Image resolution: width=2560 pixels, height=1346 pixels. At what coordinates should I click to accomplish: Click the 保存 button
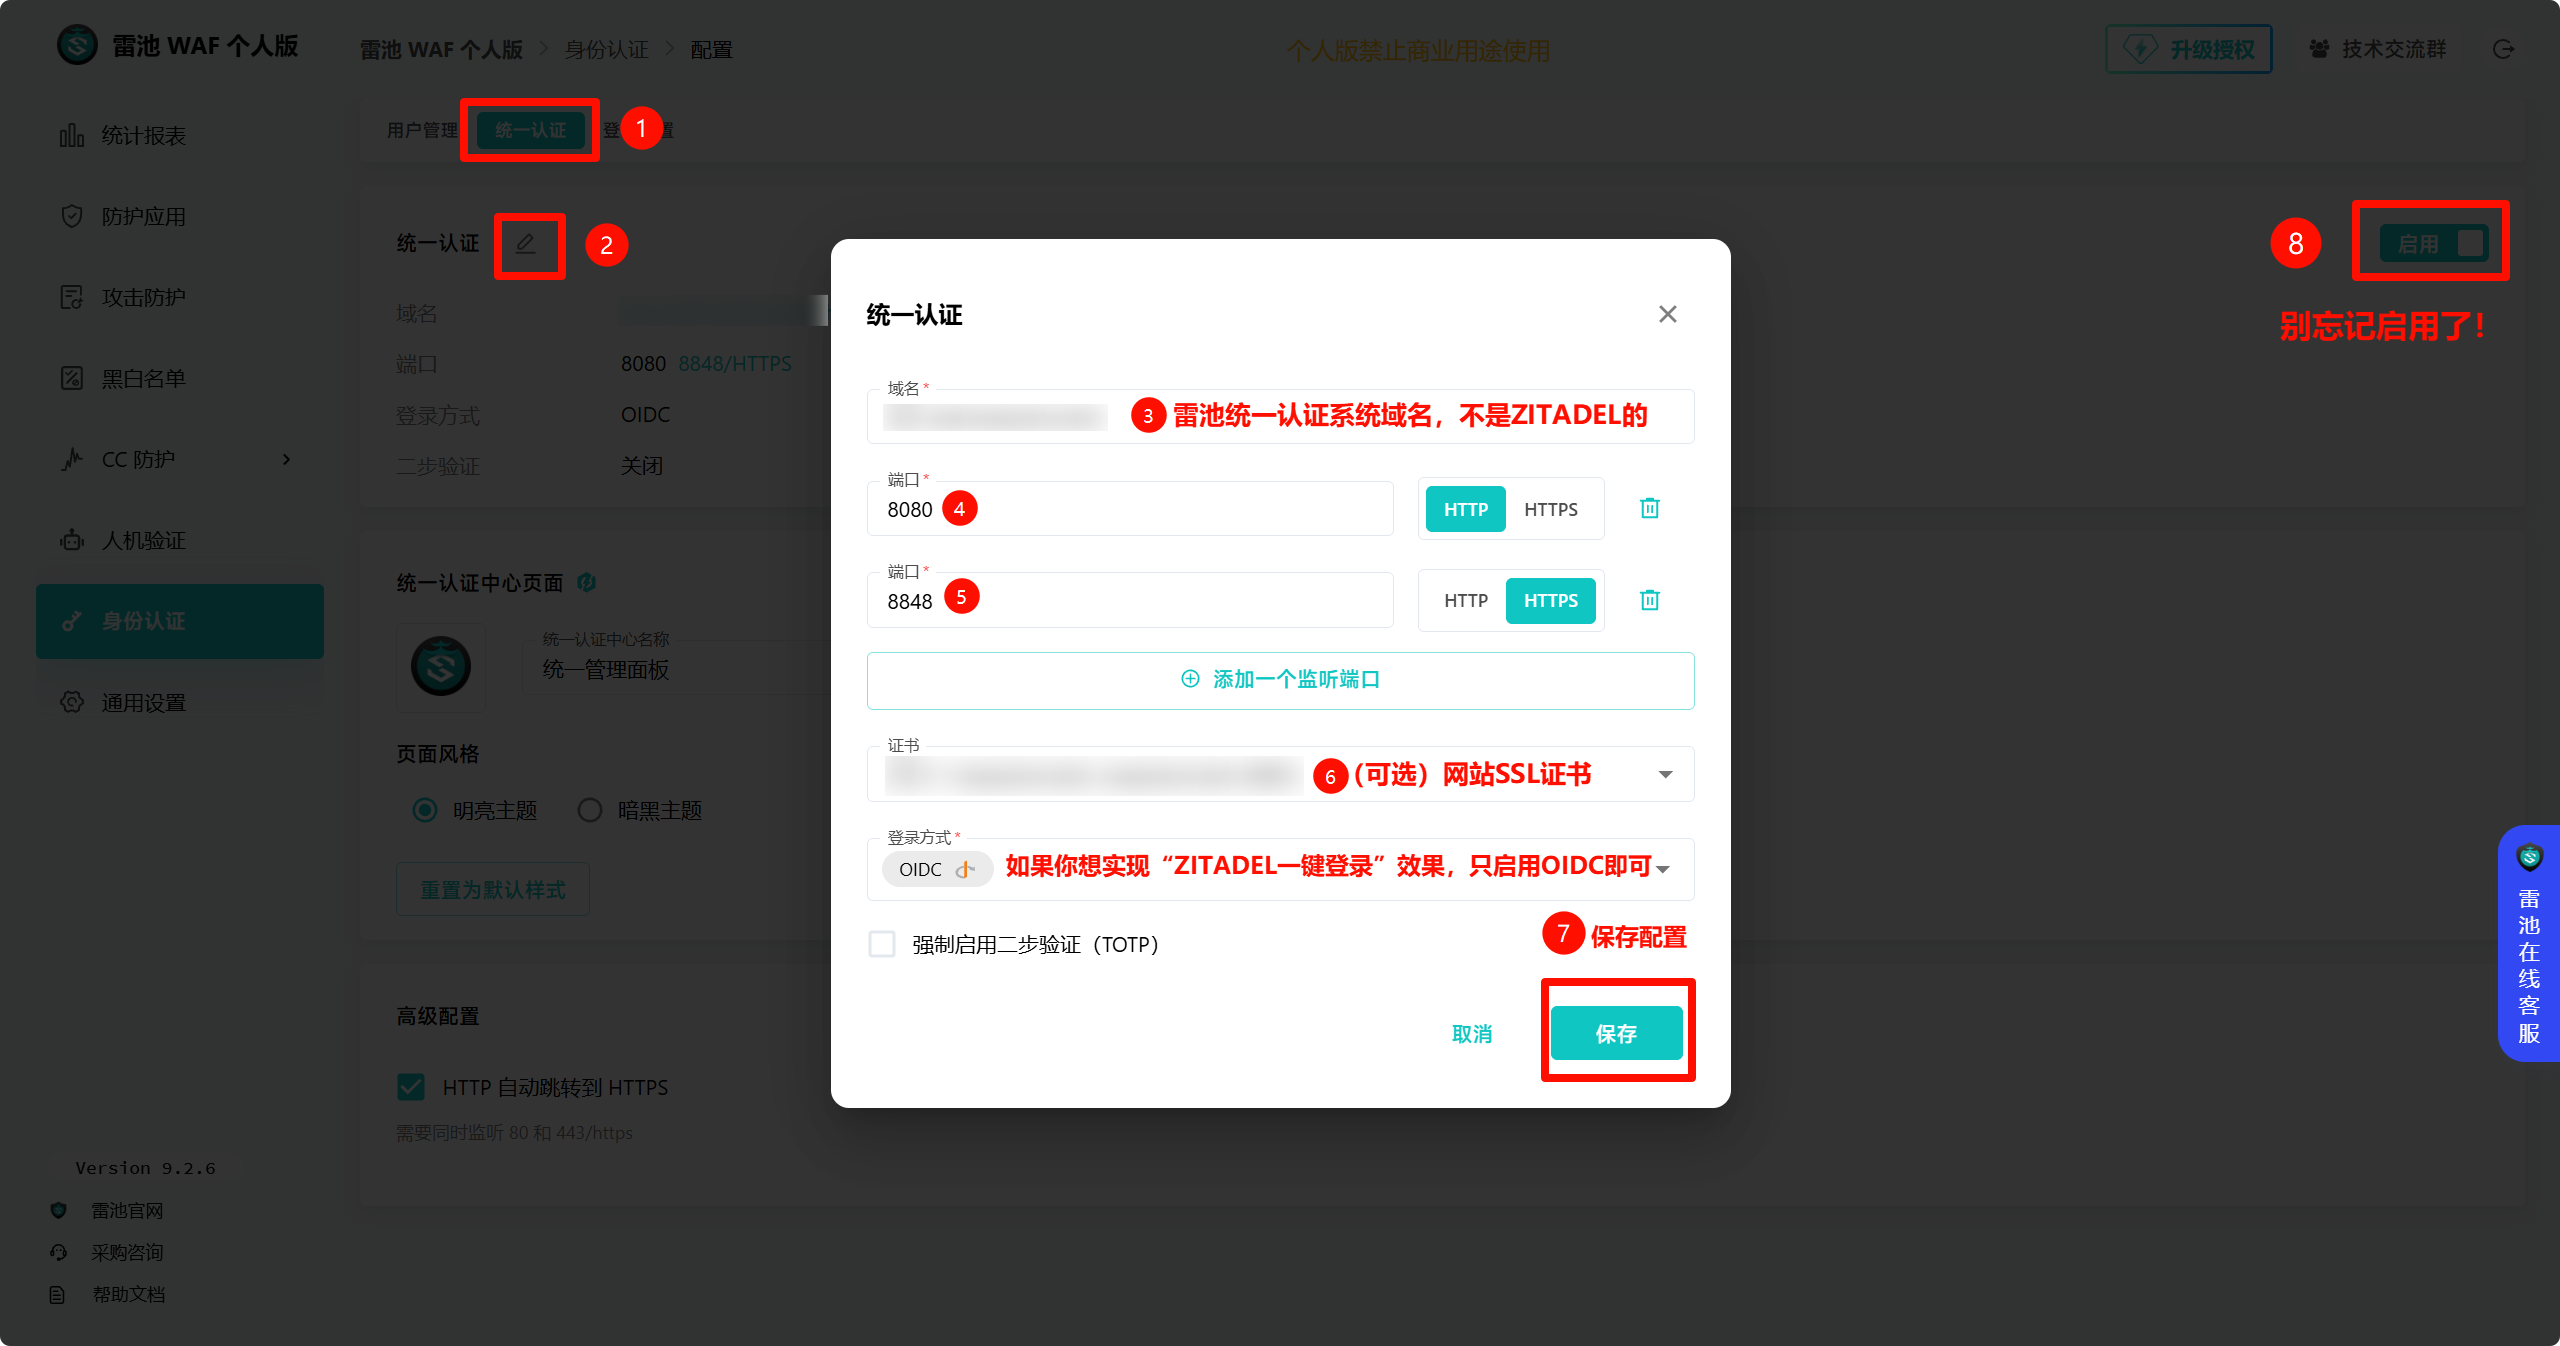coord(1616,1033)
